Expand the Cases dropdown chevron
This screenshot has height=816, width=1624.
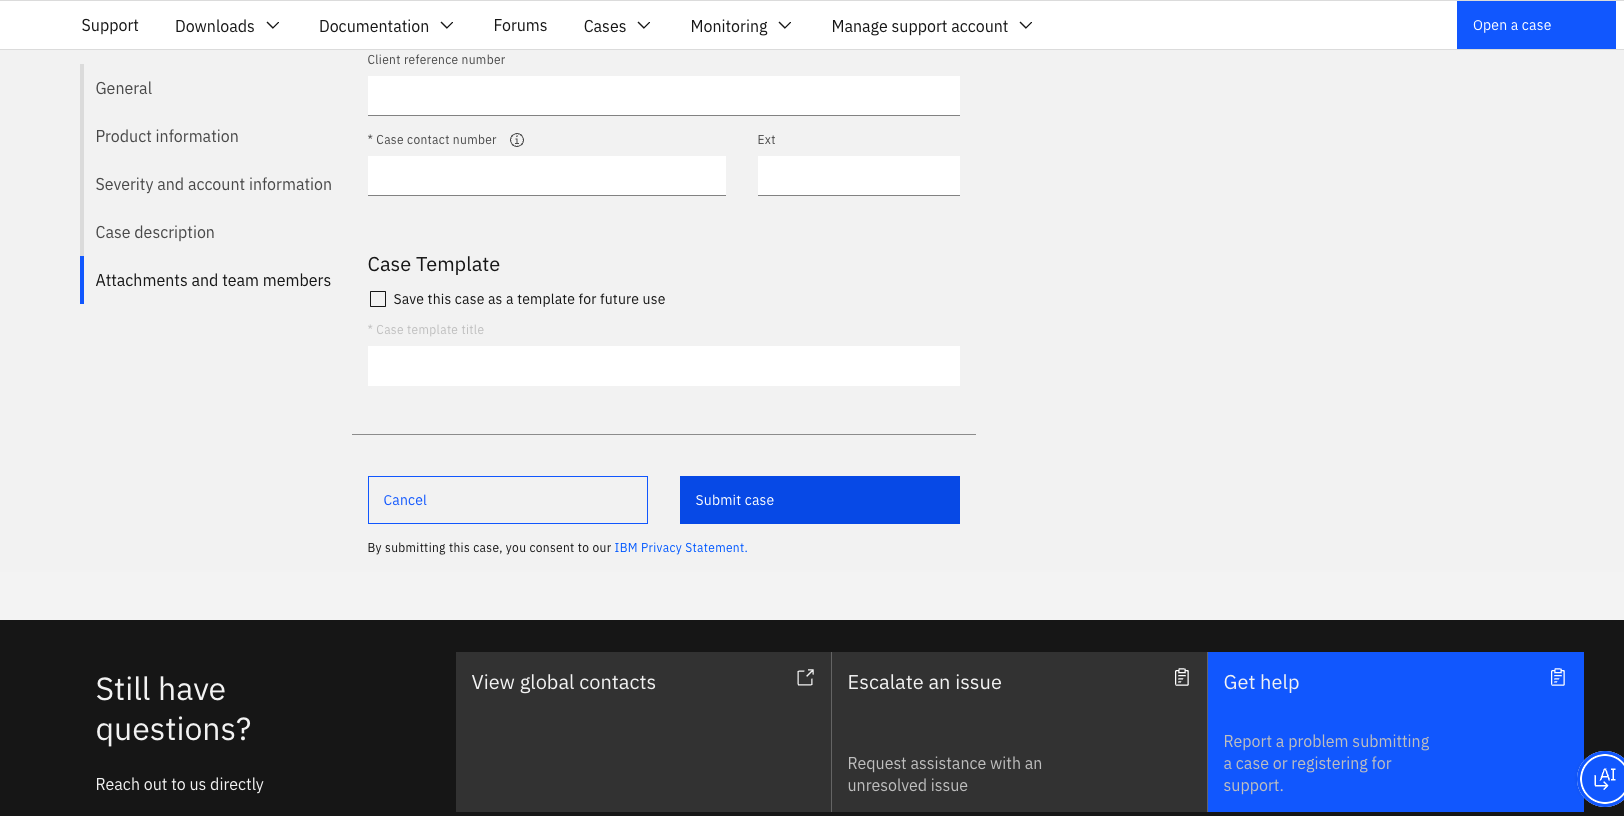(x=644, y=25)
